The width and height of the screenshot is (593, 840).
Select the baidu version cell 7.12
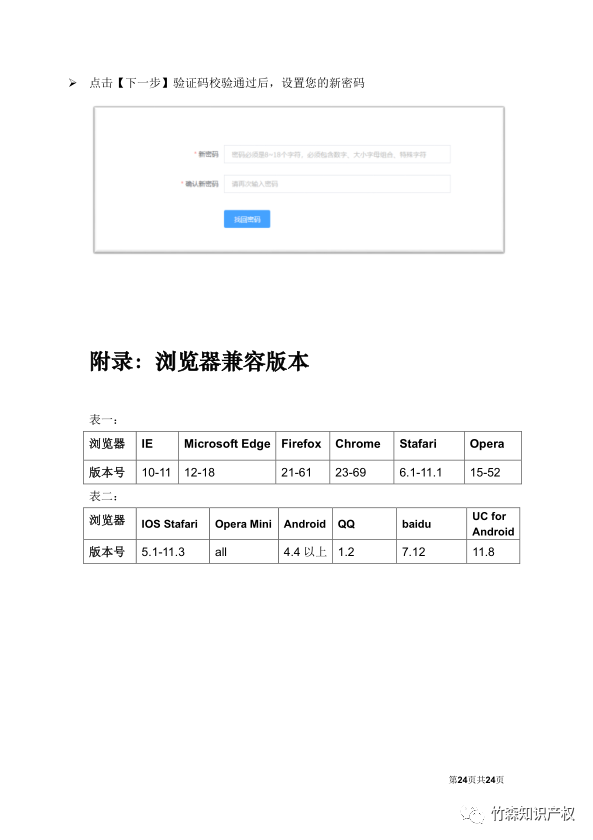[431, 551]
